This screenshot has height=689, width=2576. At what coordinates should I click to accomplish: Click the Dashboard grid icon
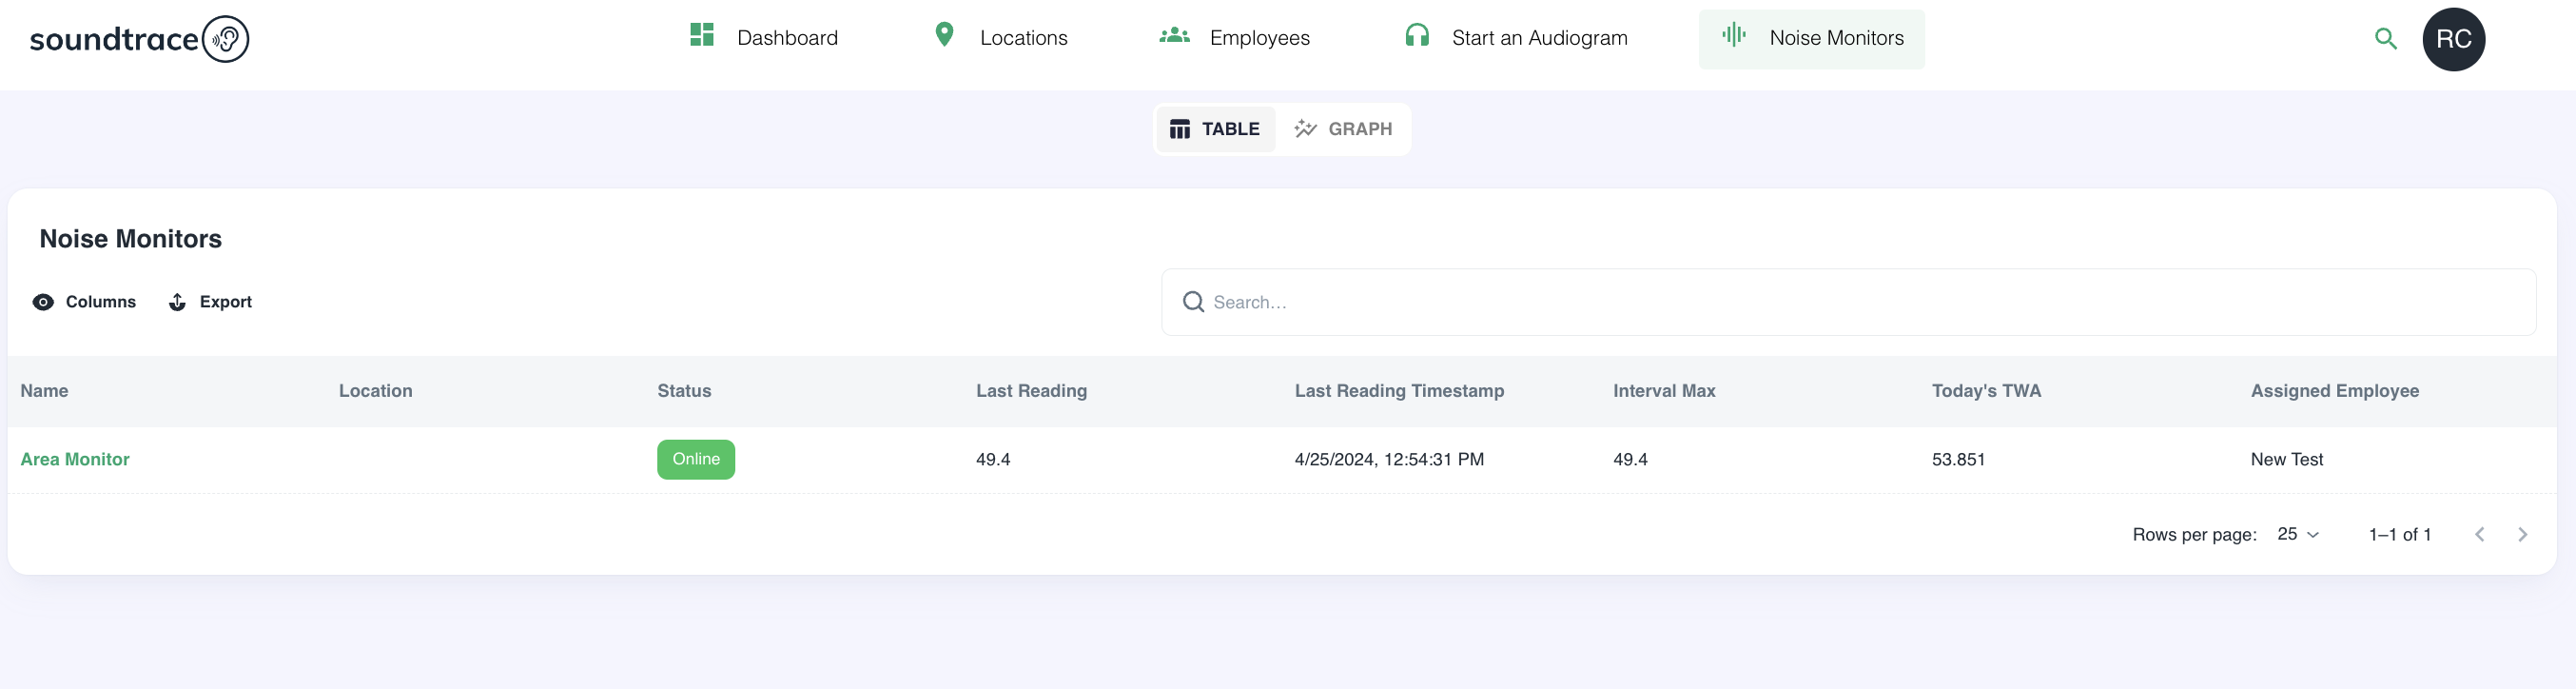click(x=701, y=35)
